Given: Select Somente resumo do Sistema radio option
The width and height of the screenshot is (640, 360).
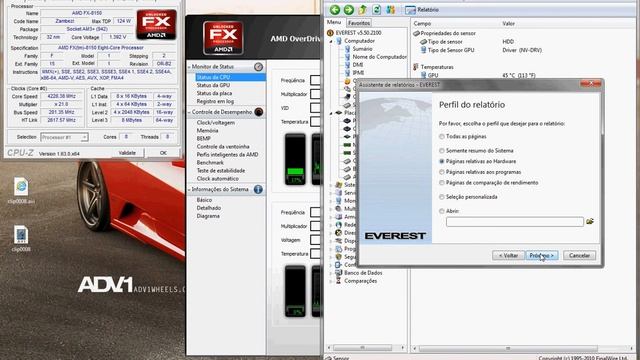Looking at the screenshot, I should pyautogui.click(x=442, y=151).
